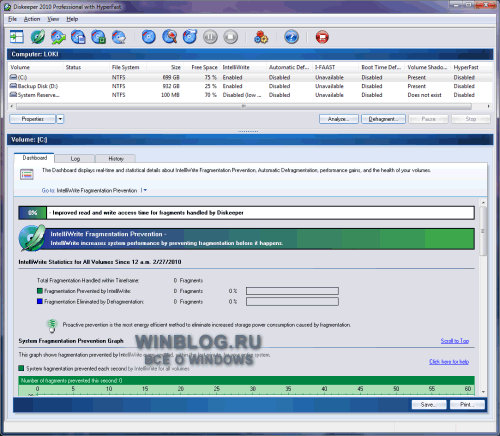Click the '100 MB' size cell
This screenshot has height=436, width=500.
point(170,95)
